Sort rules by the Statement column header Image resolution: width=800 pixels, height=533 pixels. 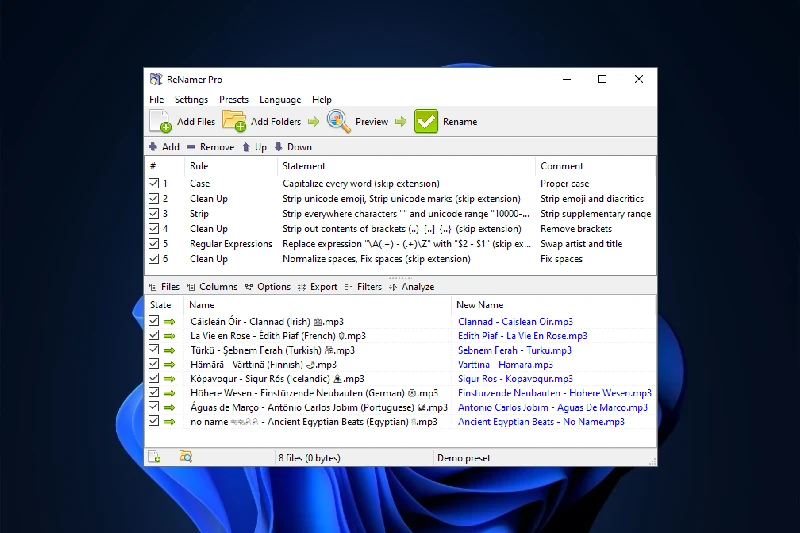click(x=406, y=166)
